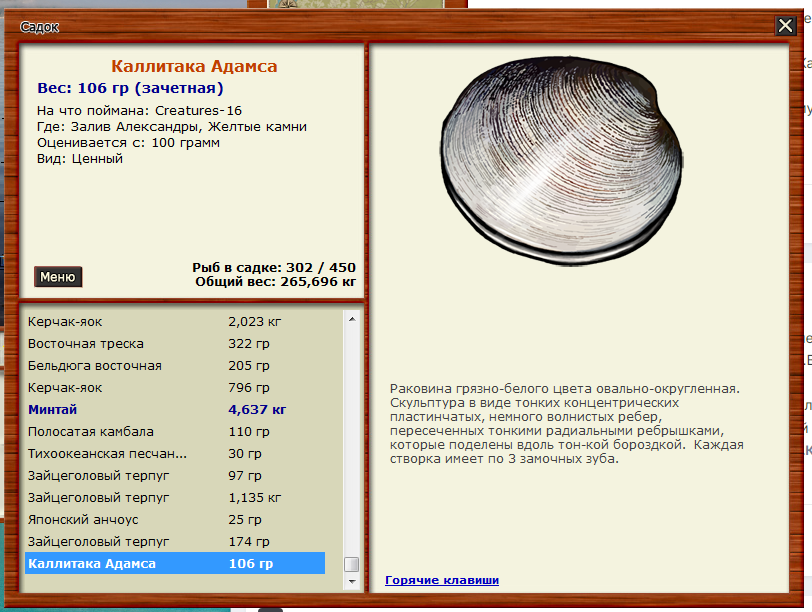812x612 pixels.
Task: Click the Каллитака Адамса title heading
Action: 194,67
